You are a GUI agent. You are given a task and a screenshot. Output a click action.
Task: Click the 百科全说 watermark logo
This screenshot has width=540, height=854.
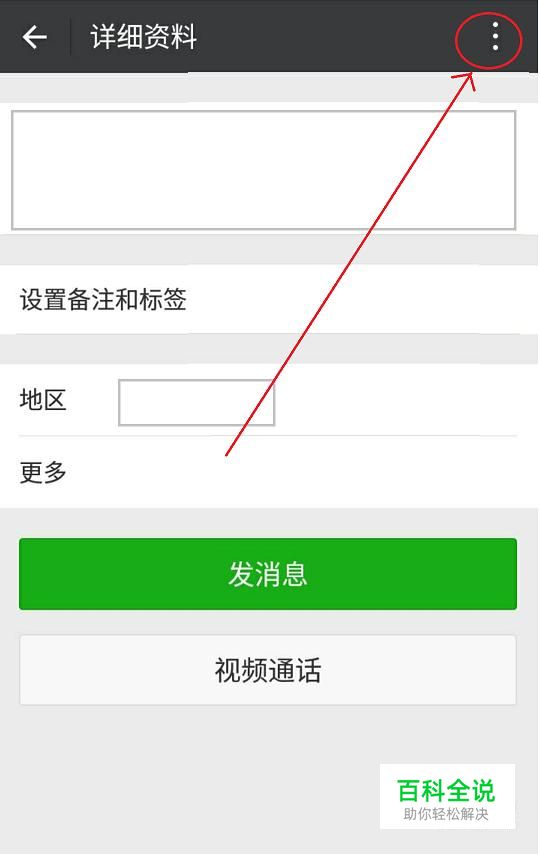(446, 791)
